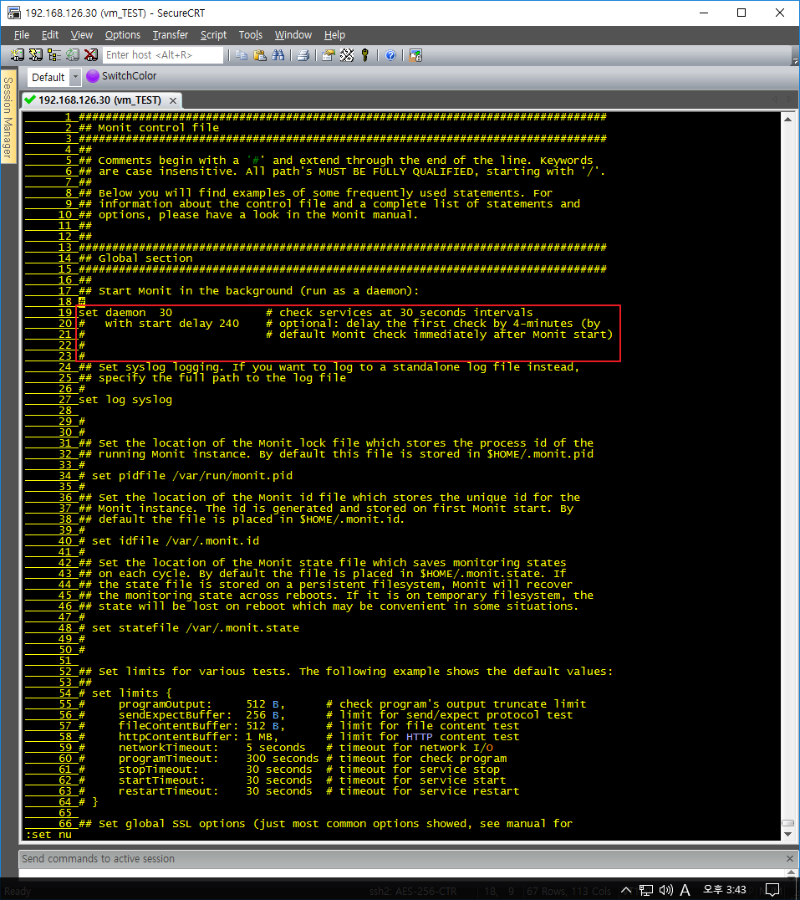This screenshot has height=900, width=800.
Task: Expand the Default button bar dropdown
Action: (75, 77)
